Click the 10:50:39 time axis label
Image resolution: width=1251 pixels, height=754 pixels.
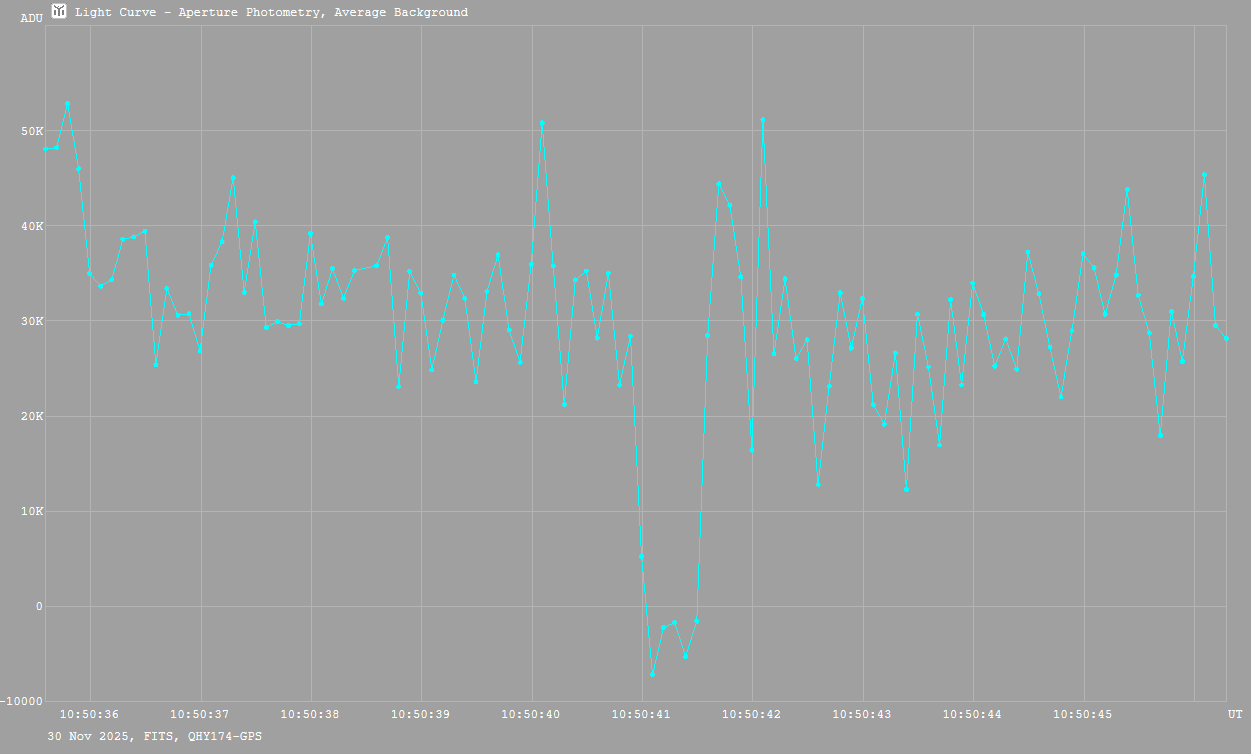click(x=420, y=714)
